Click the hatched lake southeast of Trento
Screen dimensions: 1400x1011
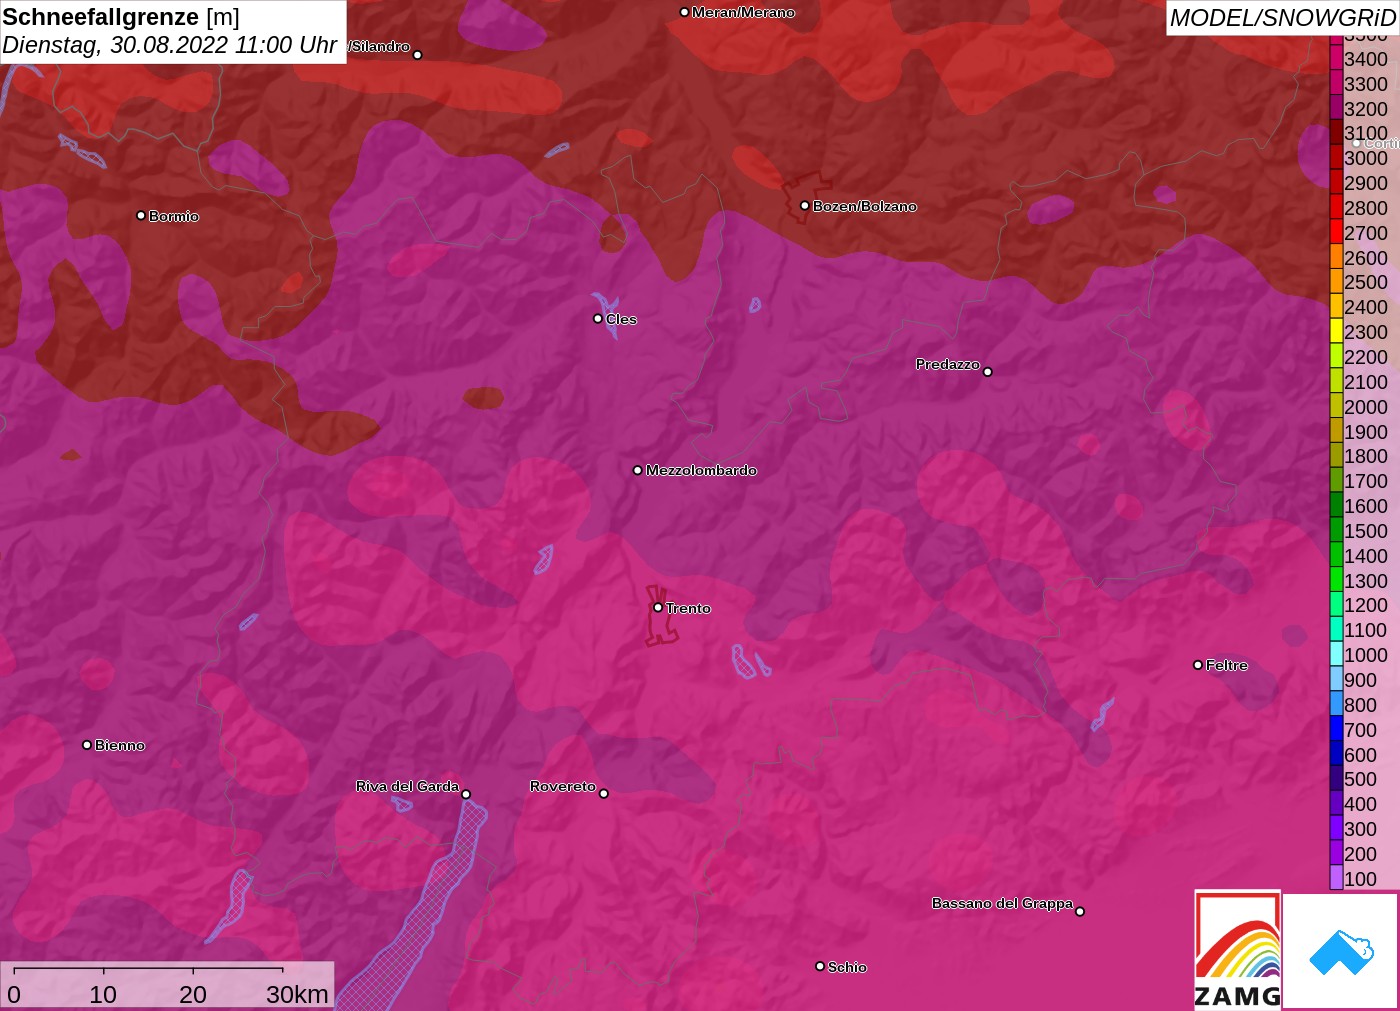(744, 661)
